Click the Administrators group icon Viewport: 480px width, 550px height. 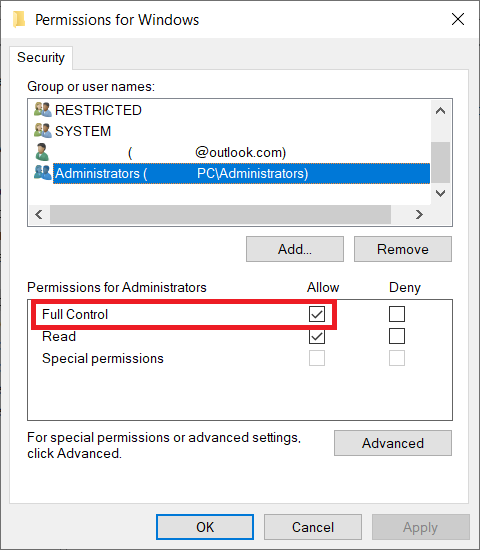[x=42, y=173]
